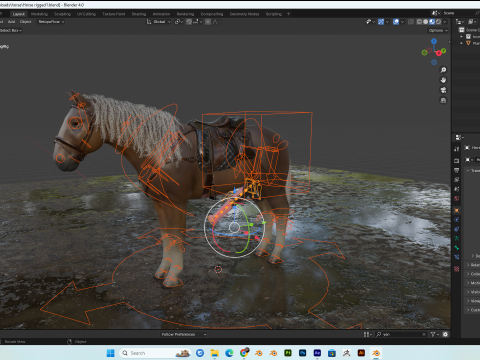Toggle X-ray mode button

point(411,22)
